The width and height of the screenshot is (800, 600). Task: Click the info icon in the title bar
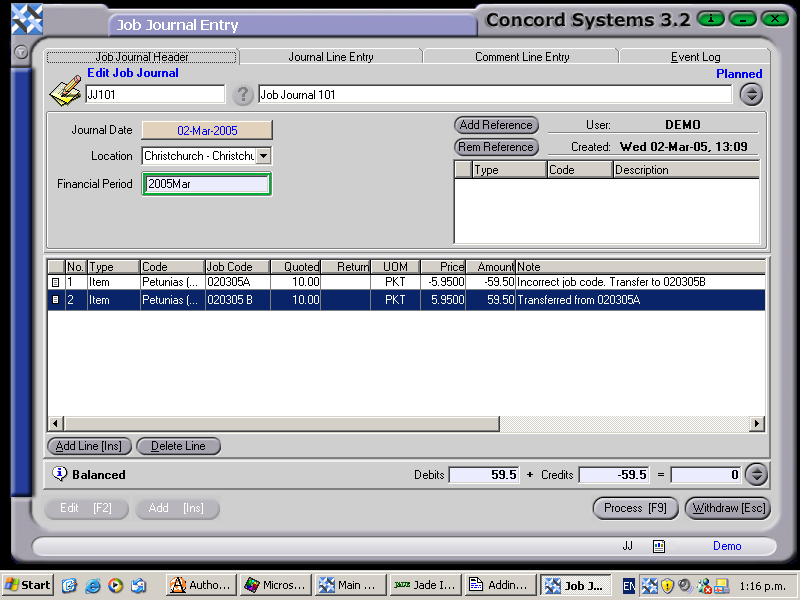click(x=709, y=18)
